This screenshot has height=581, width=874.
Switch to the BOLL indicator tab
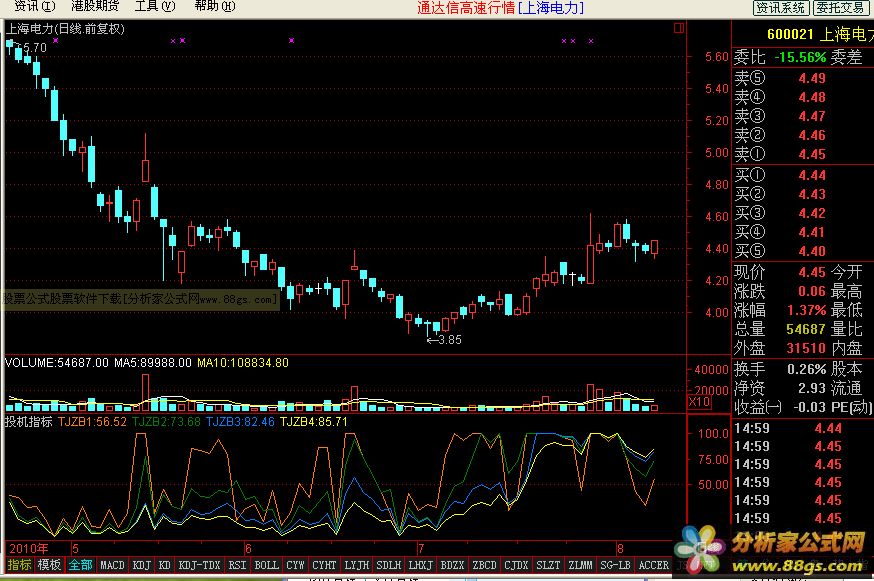click(x=266, y=565)
